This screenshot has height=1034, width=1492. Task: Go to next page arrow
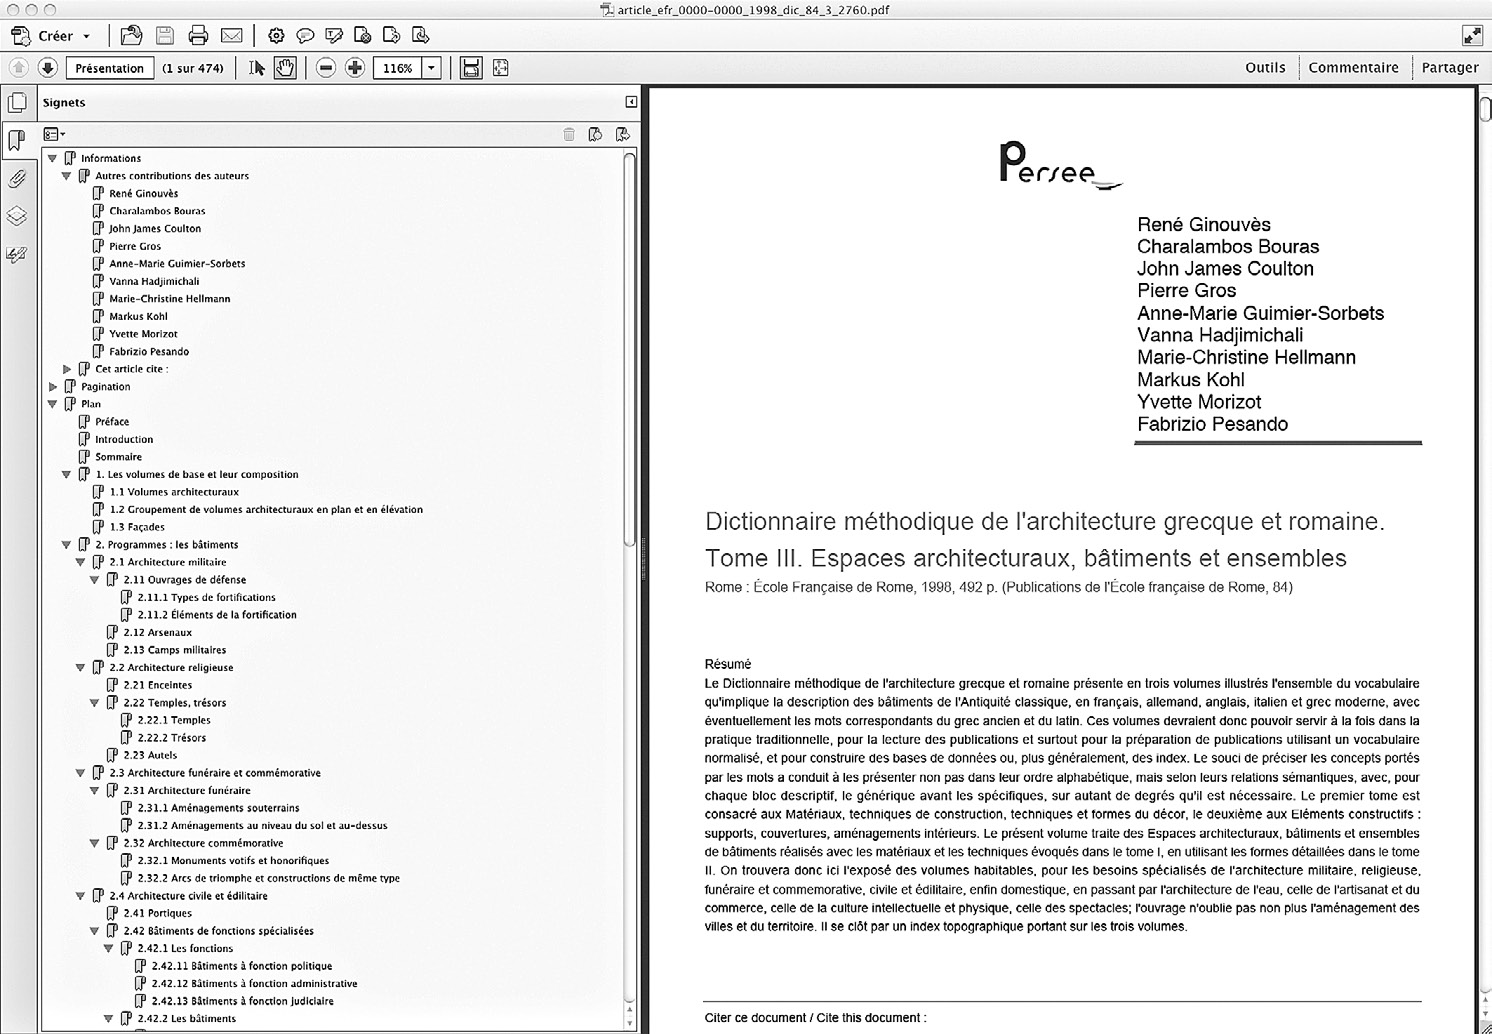[47, 68]
